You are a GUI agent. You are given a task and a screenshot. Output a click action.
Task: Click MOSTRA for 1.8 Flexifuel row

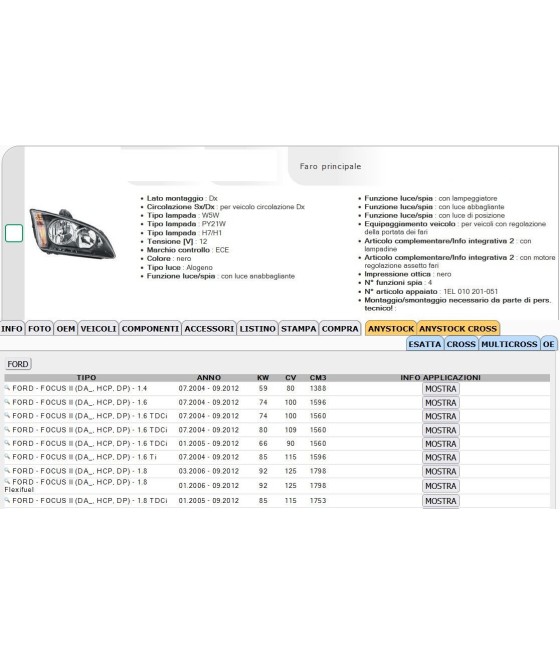(x=441, y=486)
